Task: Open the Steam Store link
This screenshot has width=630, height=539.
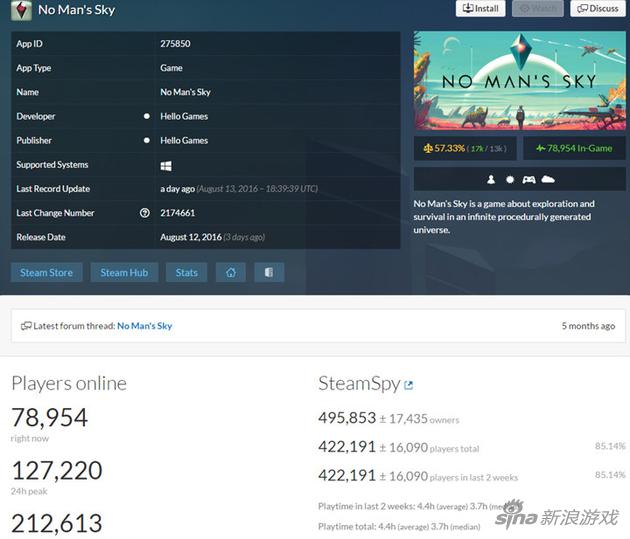Action: pos(47,273)
